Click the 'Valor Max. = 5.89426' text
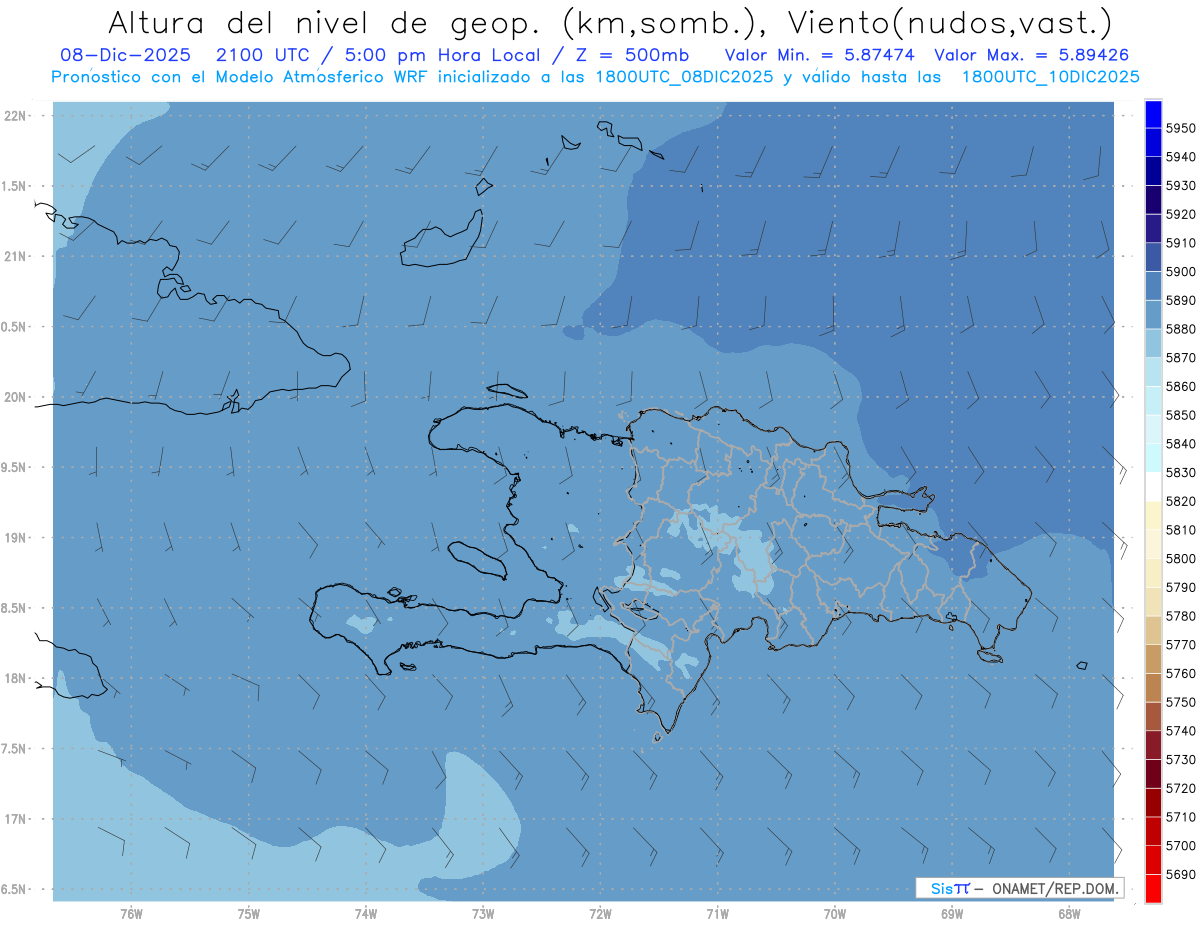1200x927 pixels. tap(1031, 55)
